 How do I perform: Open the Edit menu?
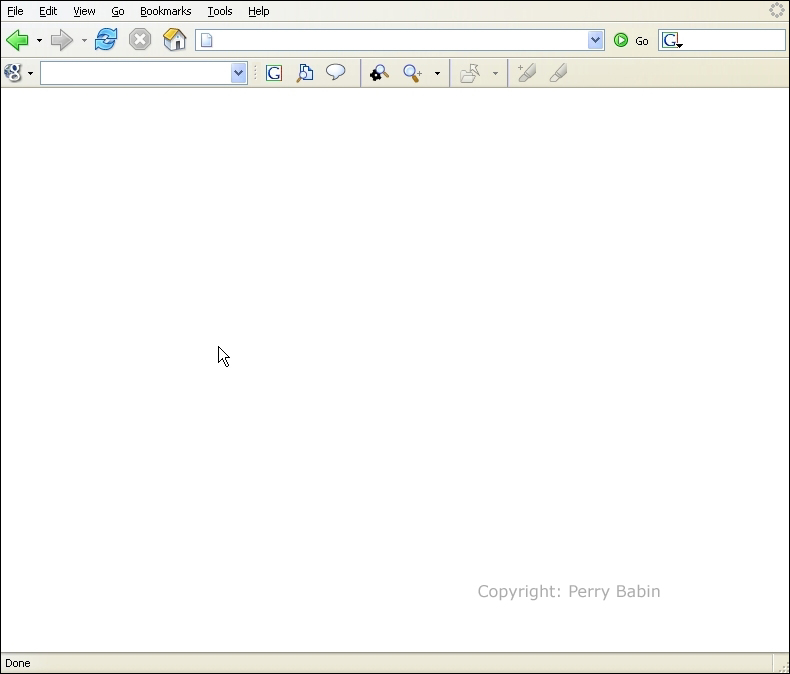[x=48, y=11]
